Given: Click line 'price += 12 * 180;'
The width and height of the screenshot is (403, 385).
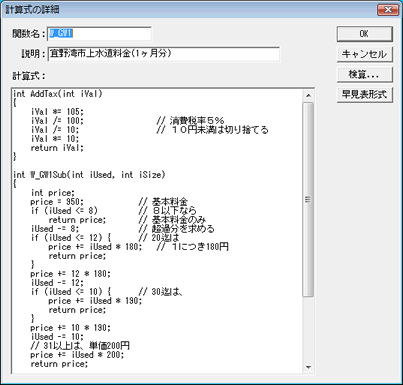Looking at the screenshot, I should click(x=70, y=274).
